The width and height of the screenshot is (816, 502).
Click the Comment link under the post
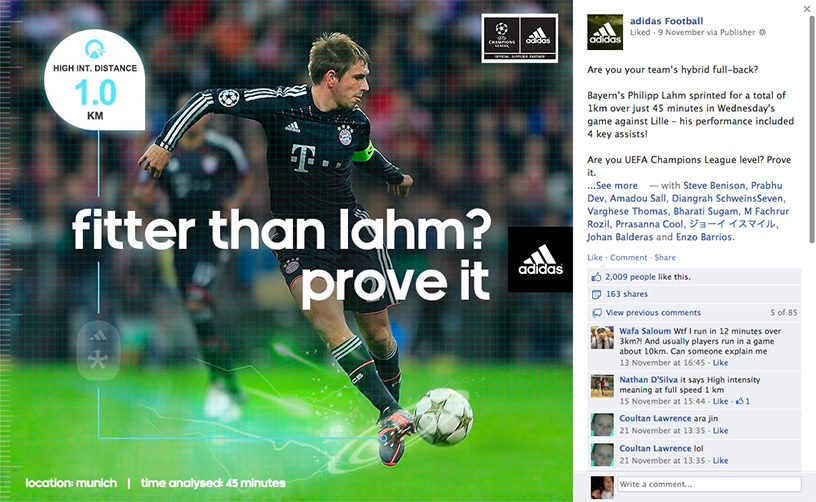coord(629,258)
